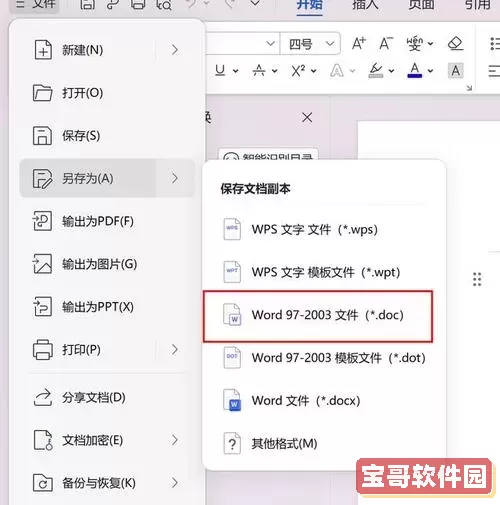The image size is (500, 505).
Task: Click the question mark icon beside 其他格式
Action: tap(232, 443)
